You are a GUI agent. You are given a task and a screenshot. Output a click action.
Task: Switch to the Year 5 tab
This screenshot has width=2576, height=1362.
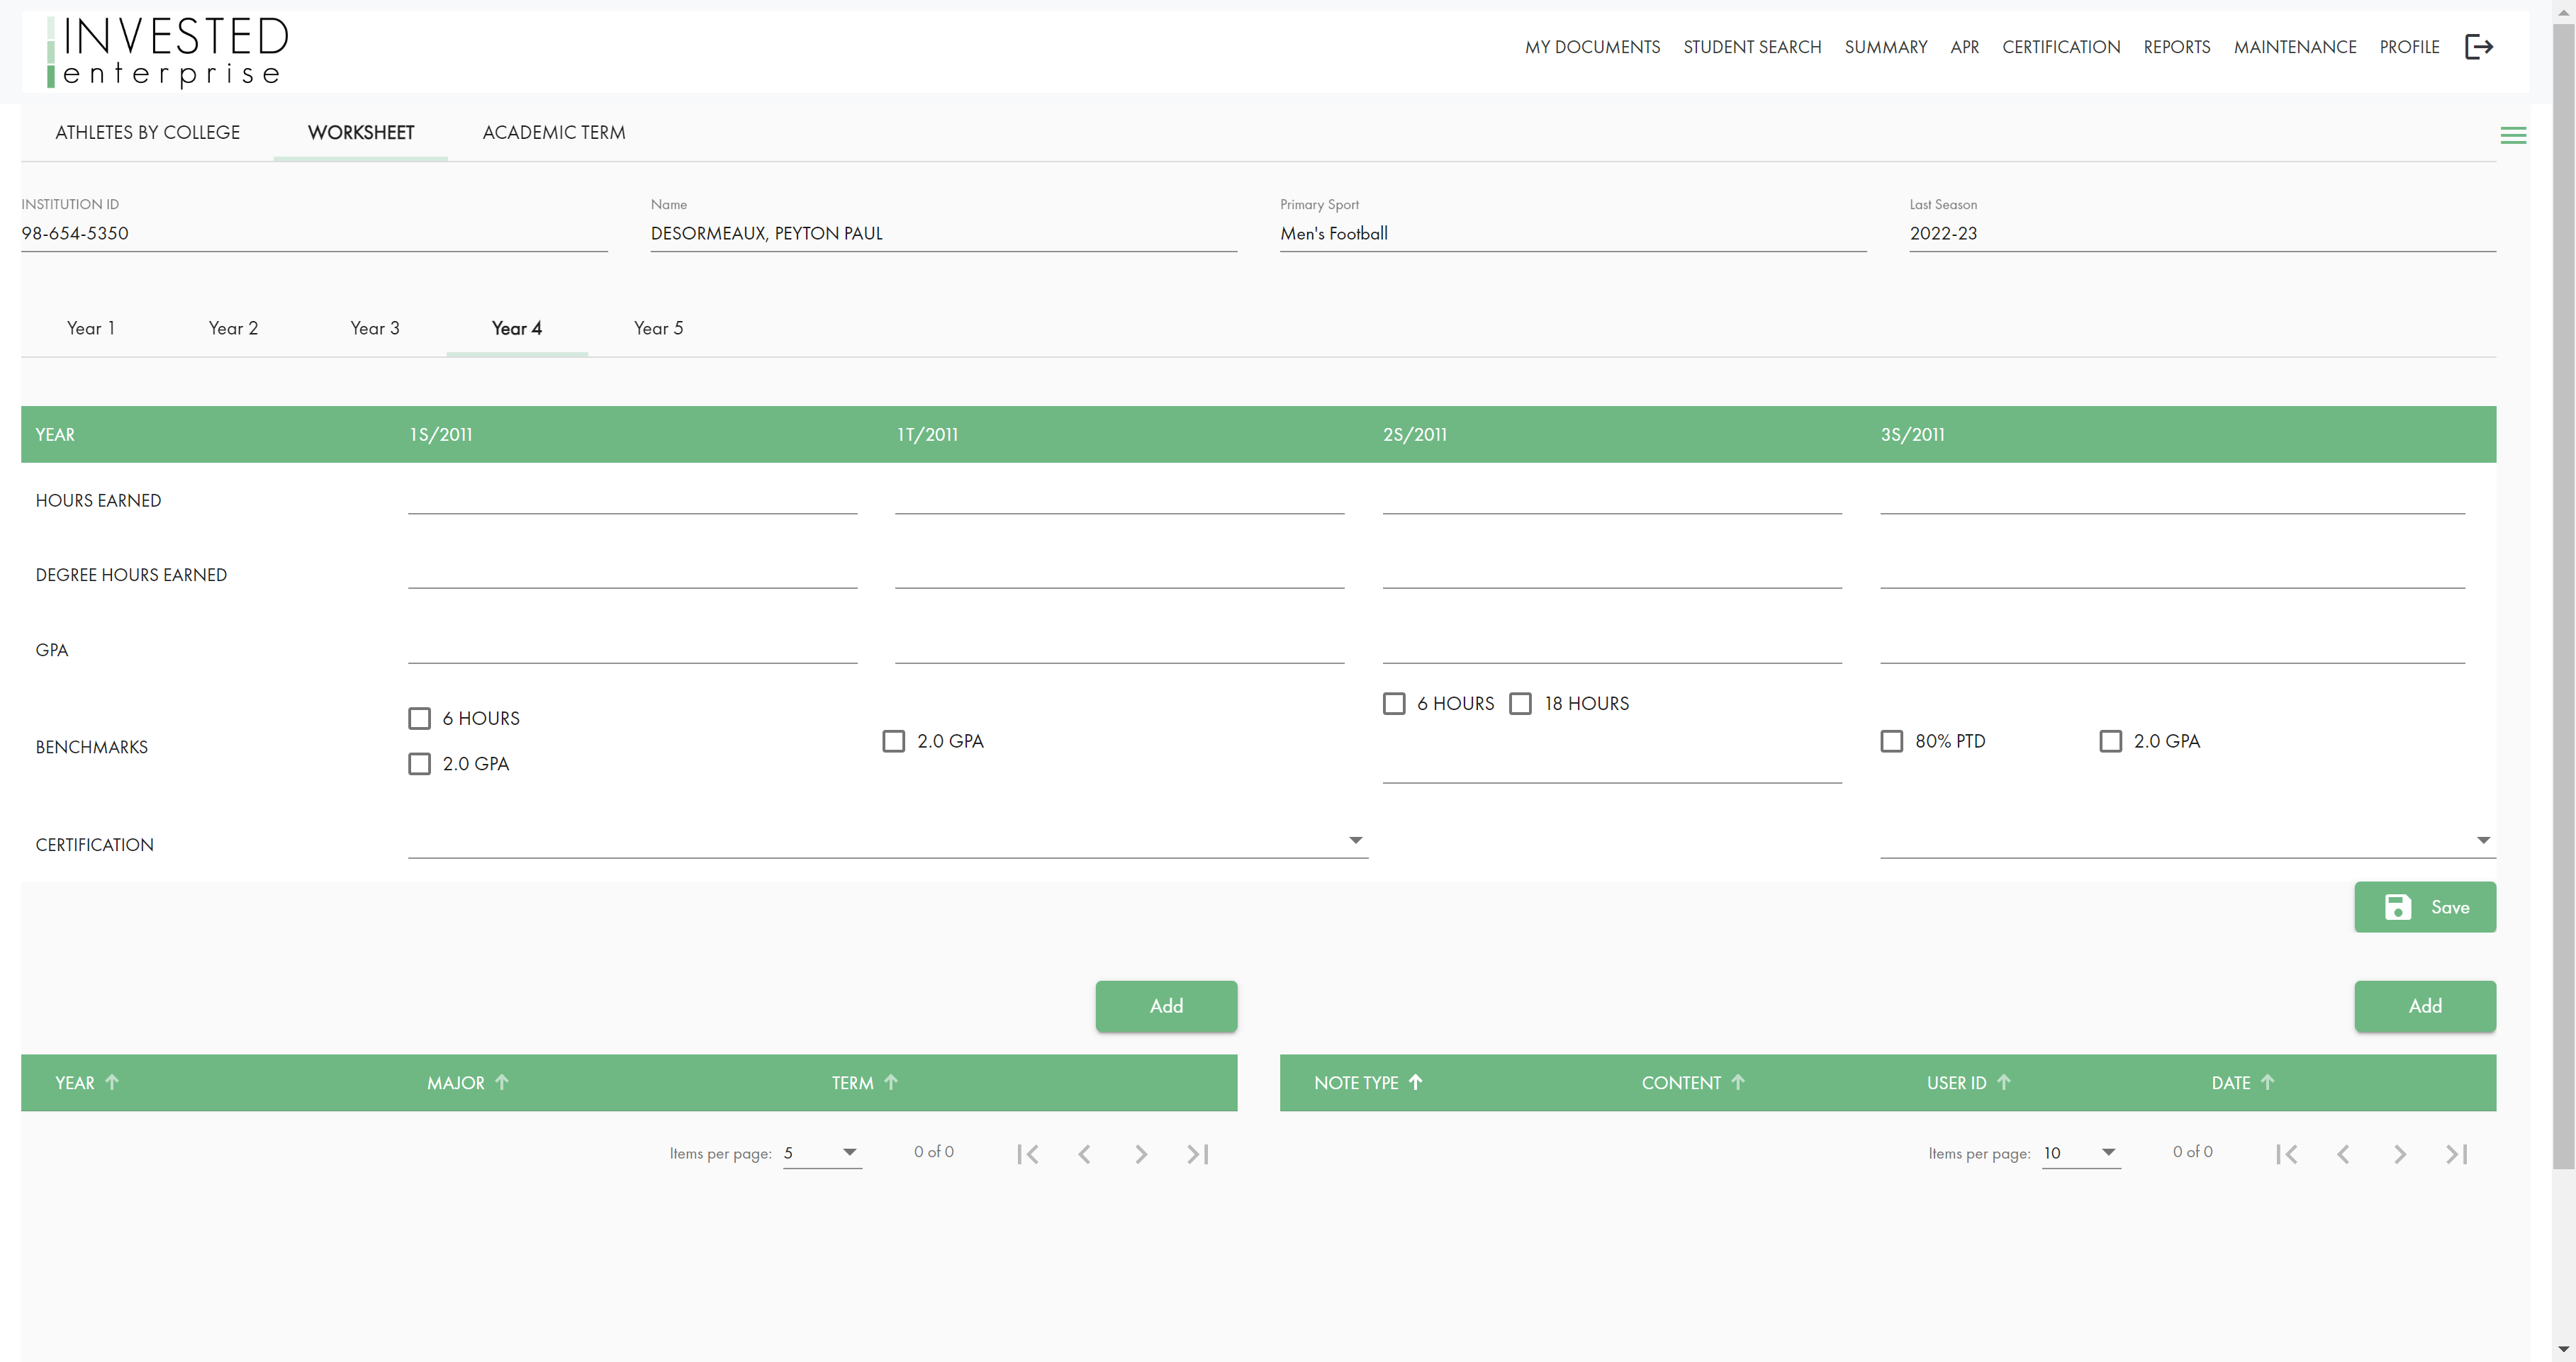coord(658,328)
